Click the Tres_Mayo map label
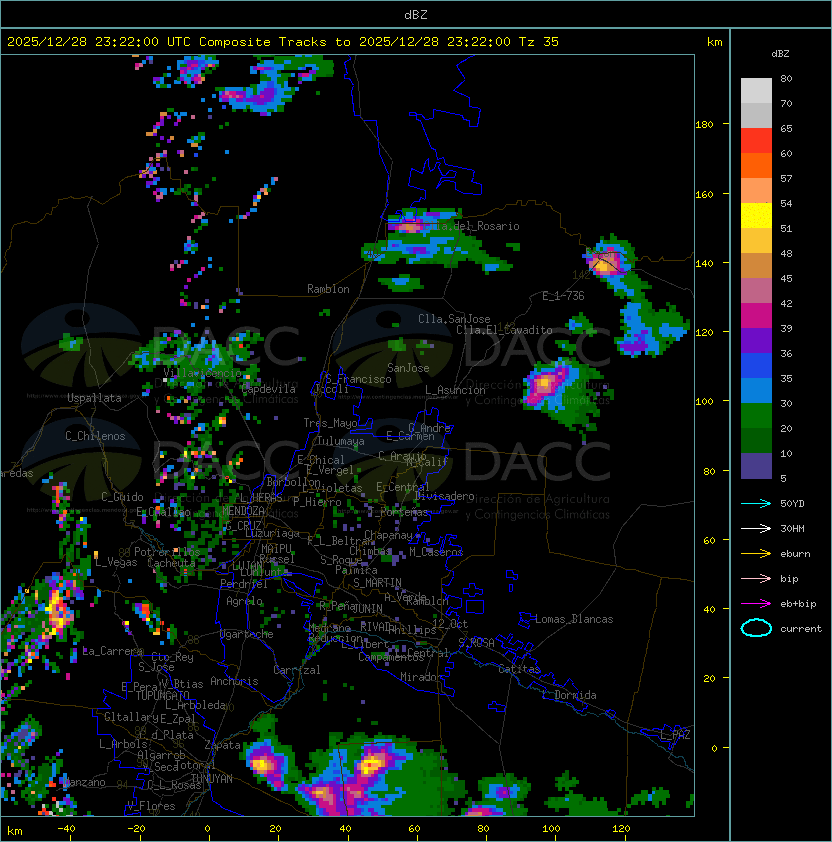The width and height of the screenshot is (832, 842). [x=330, y=423]
